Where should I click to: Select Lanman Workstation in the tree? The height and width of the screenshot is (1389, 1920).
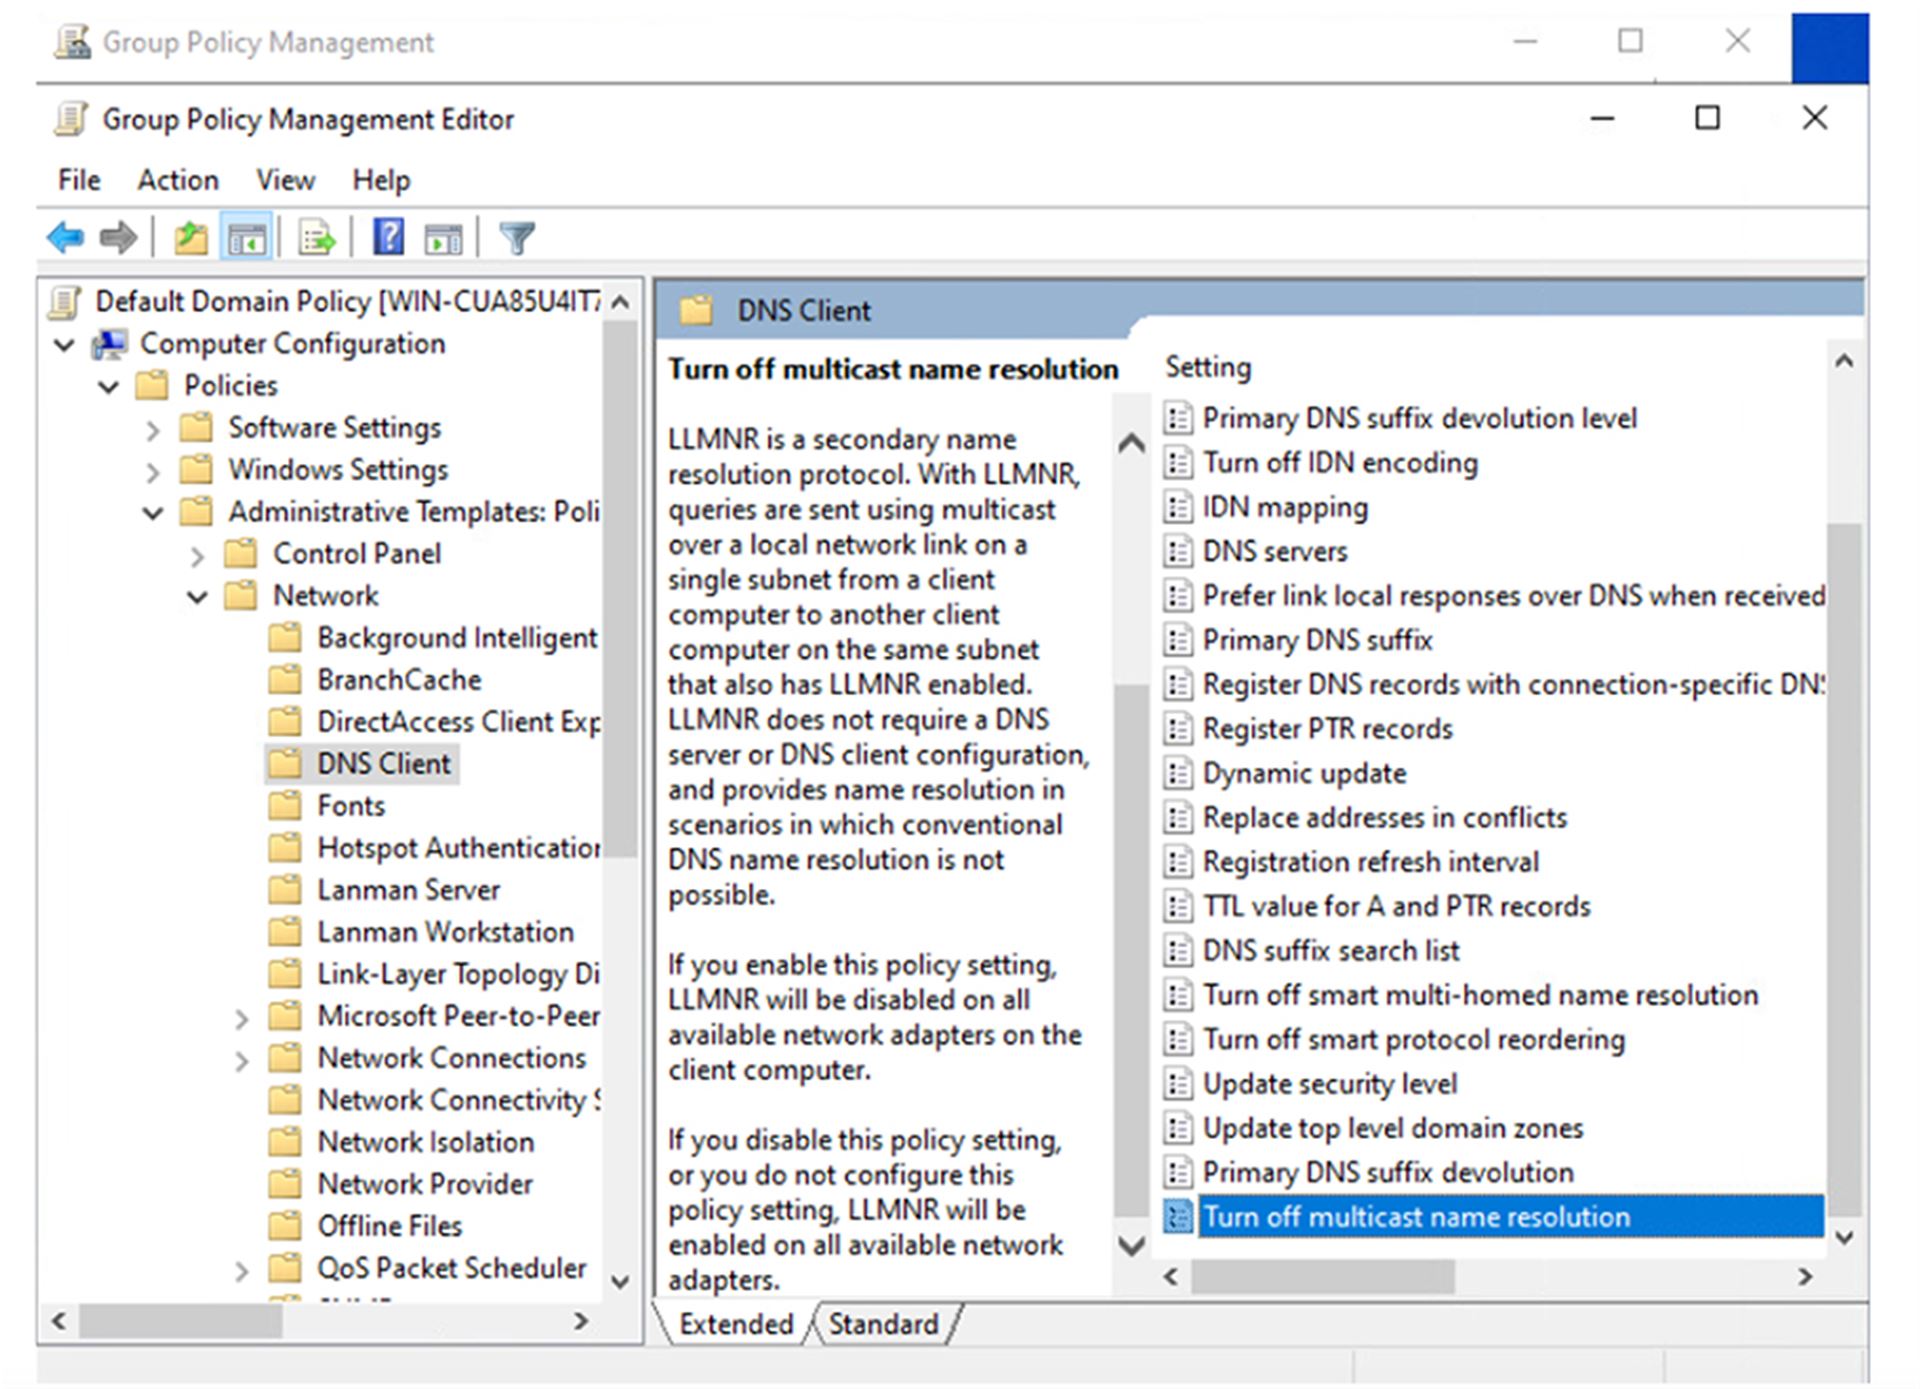[445, 932]
